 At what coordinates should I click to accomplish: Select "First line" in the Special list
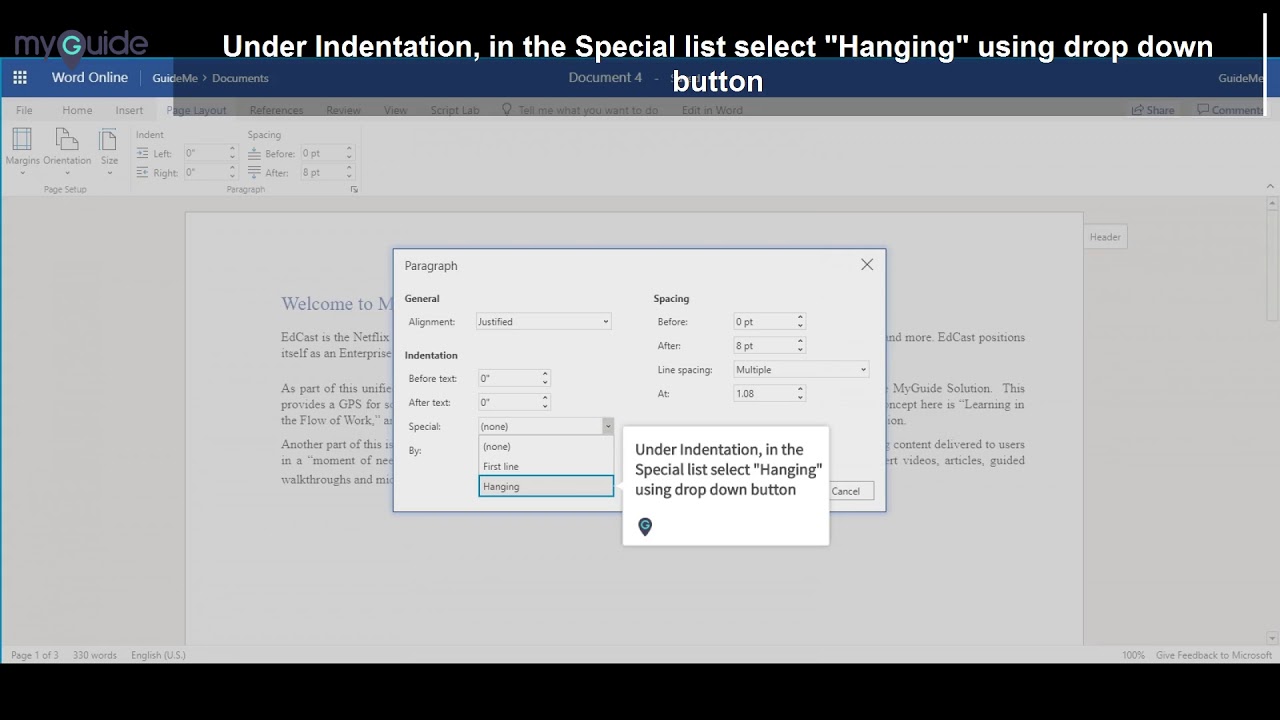(x=546, y=466)
